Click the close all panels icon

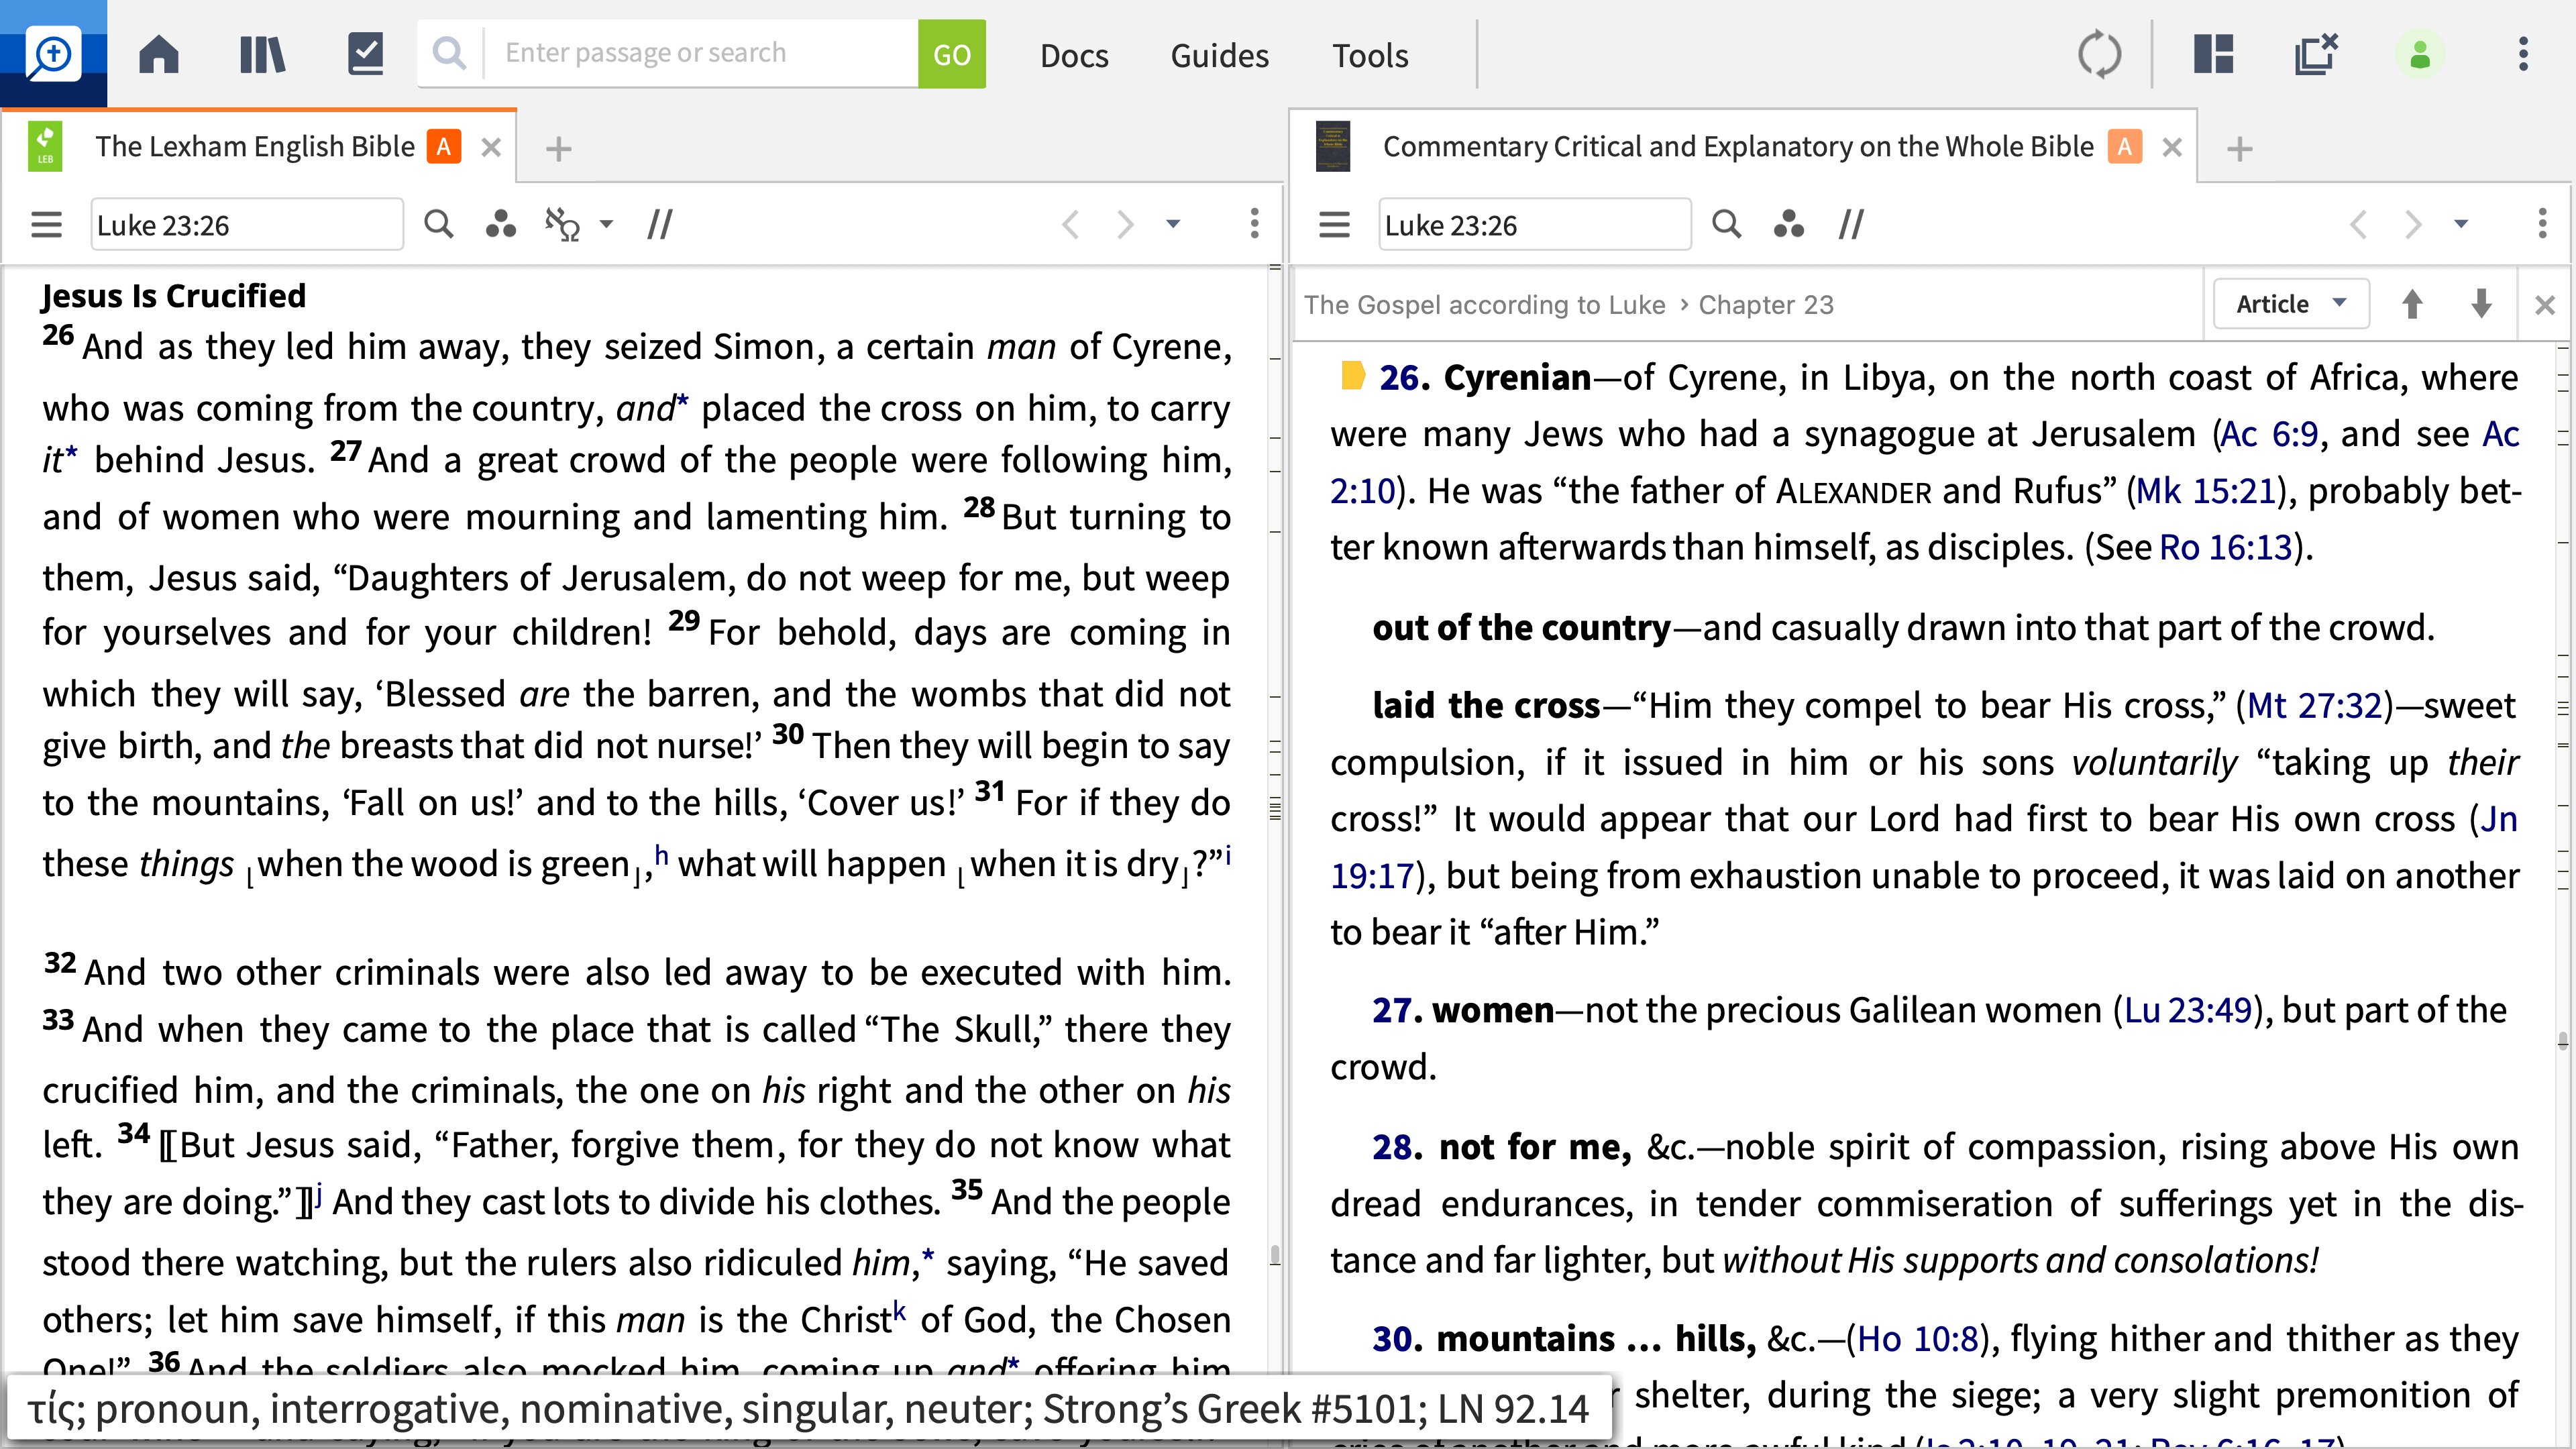(x=2316, y=54)
